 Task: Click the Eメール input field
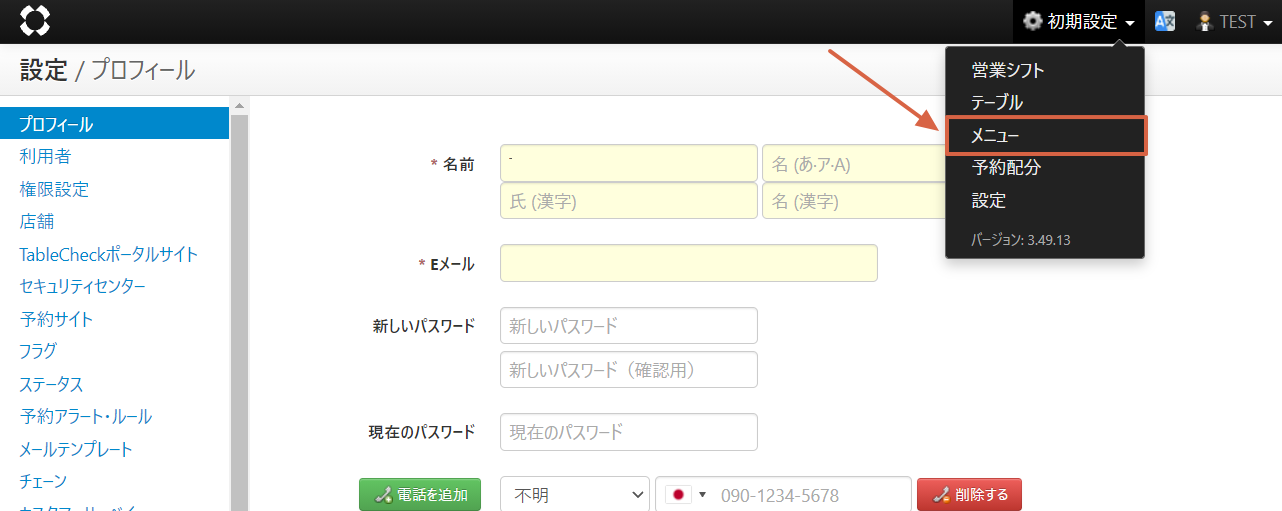688,263
